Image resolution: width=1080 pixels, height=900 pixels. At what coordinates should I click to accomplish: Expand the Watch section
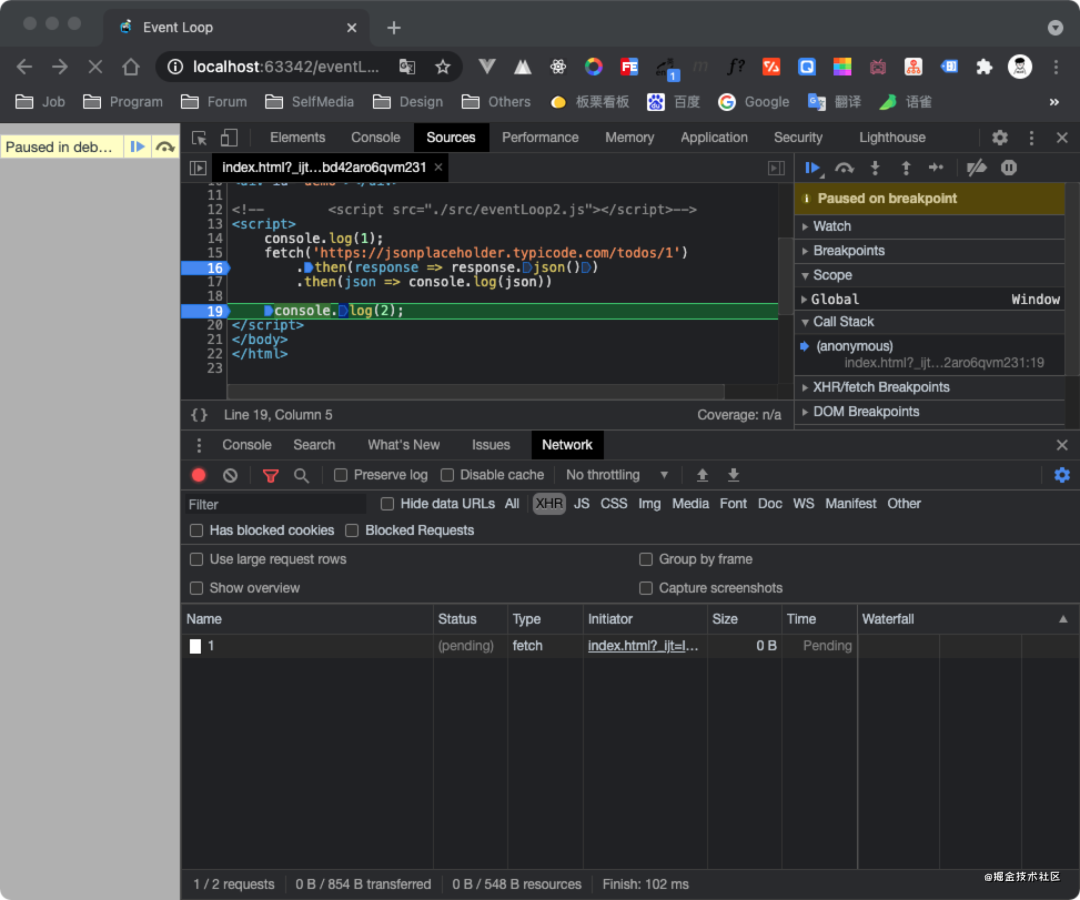coord(831,227)
